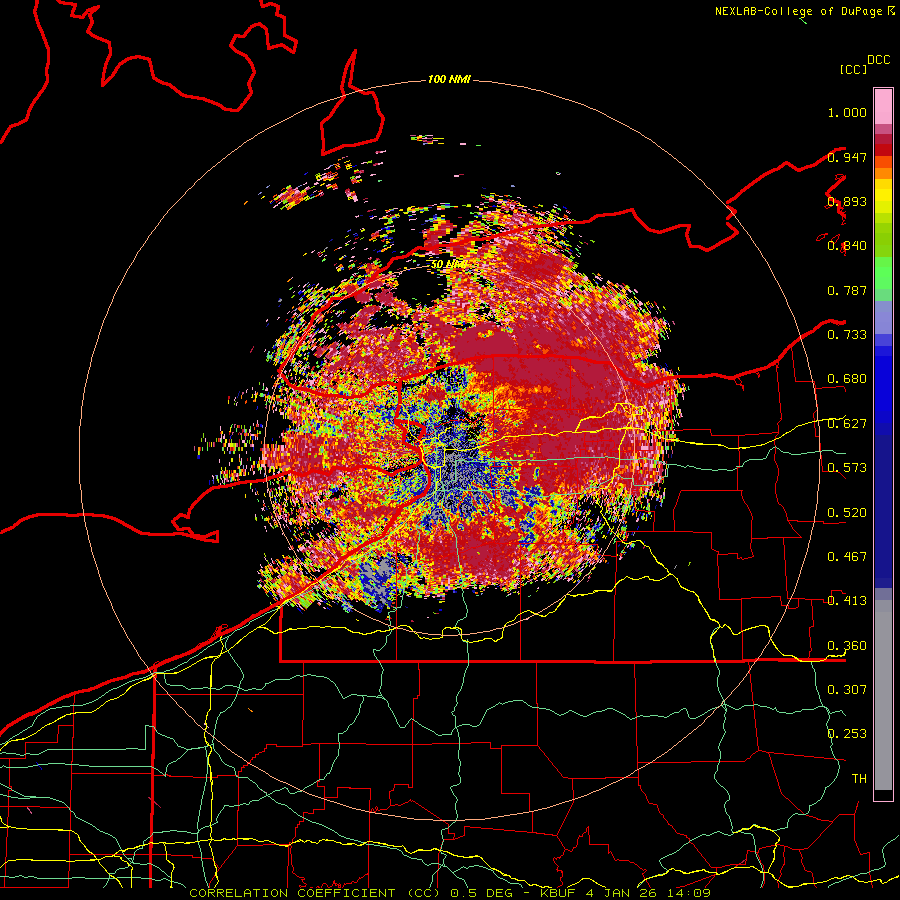The image size is (900, 900).
Task: Click the 0.893 scale value
Action: [x=847, y=201]
